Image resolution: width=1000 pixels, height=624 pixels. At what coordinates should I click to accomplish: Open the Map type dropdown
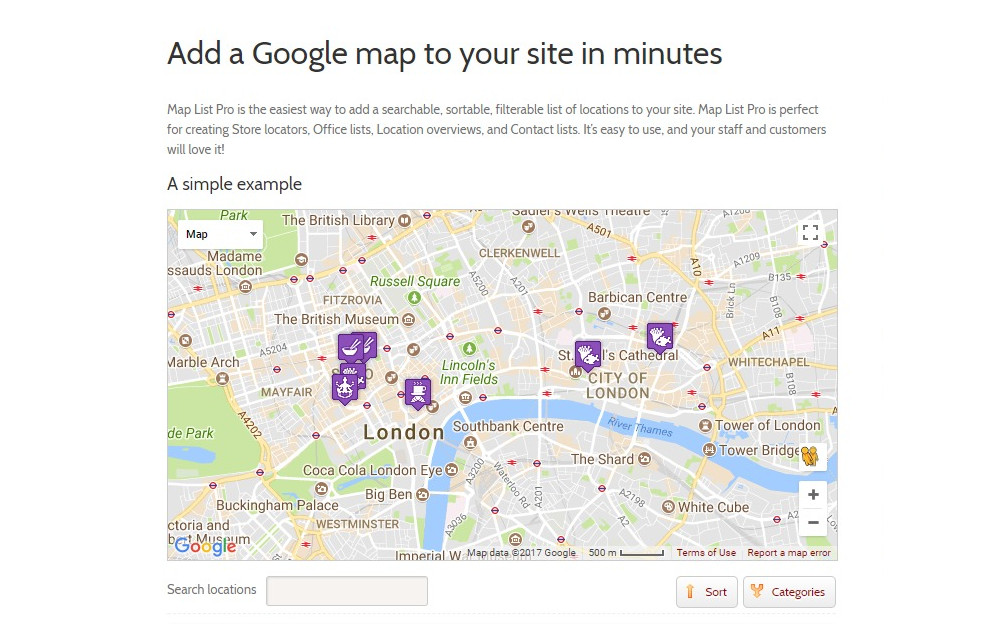click(x=221, y=234)
